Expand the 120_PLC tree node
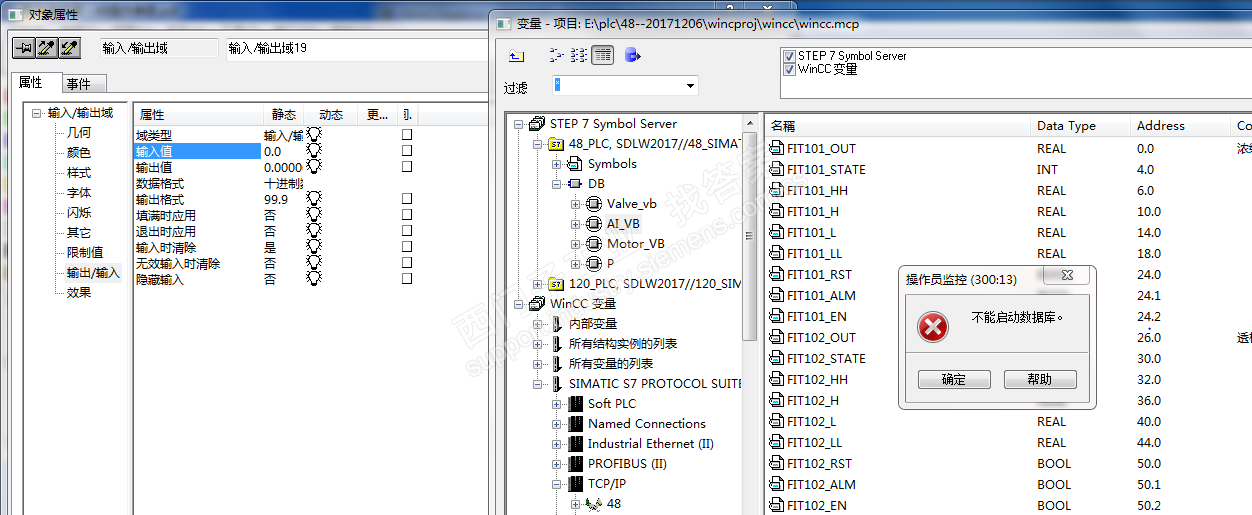1252x515 pixels. 538,284
